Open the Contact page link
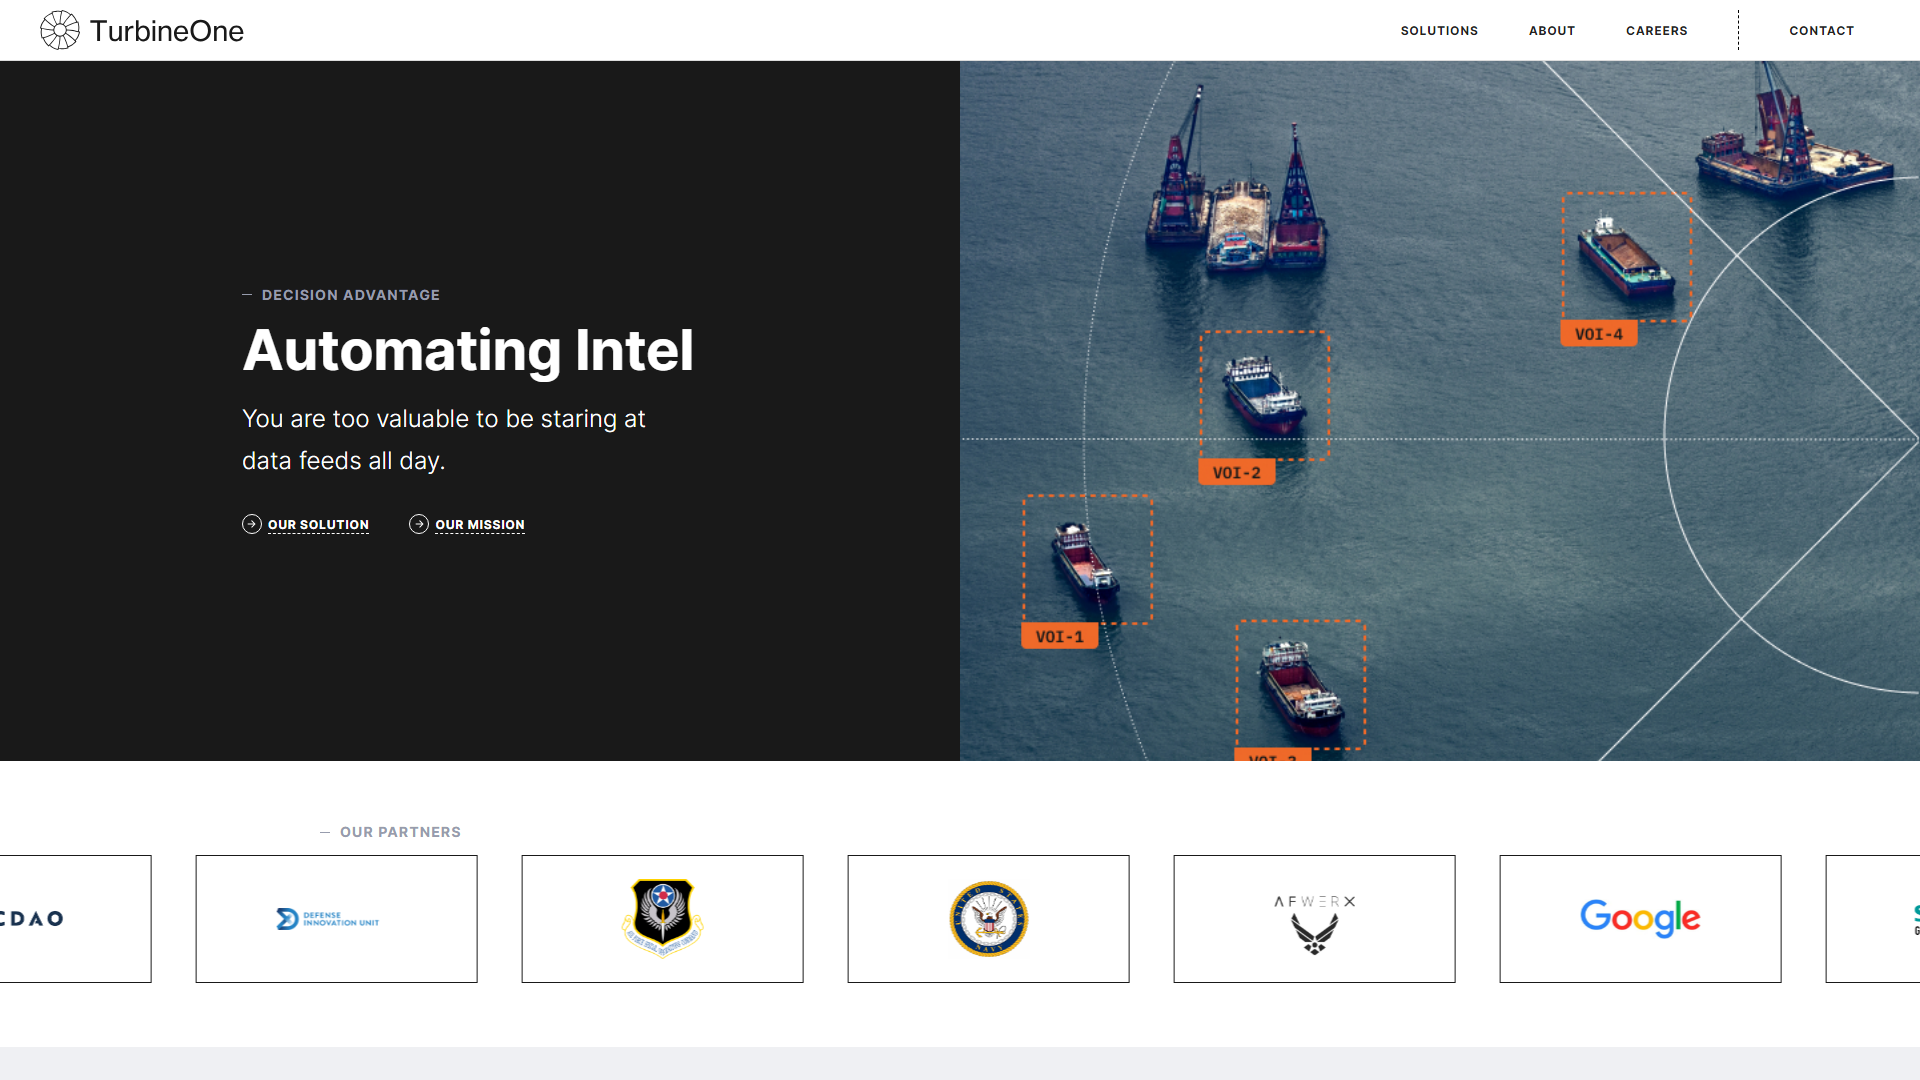 click(x=1821, y=31)
